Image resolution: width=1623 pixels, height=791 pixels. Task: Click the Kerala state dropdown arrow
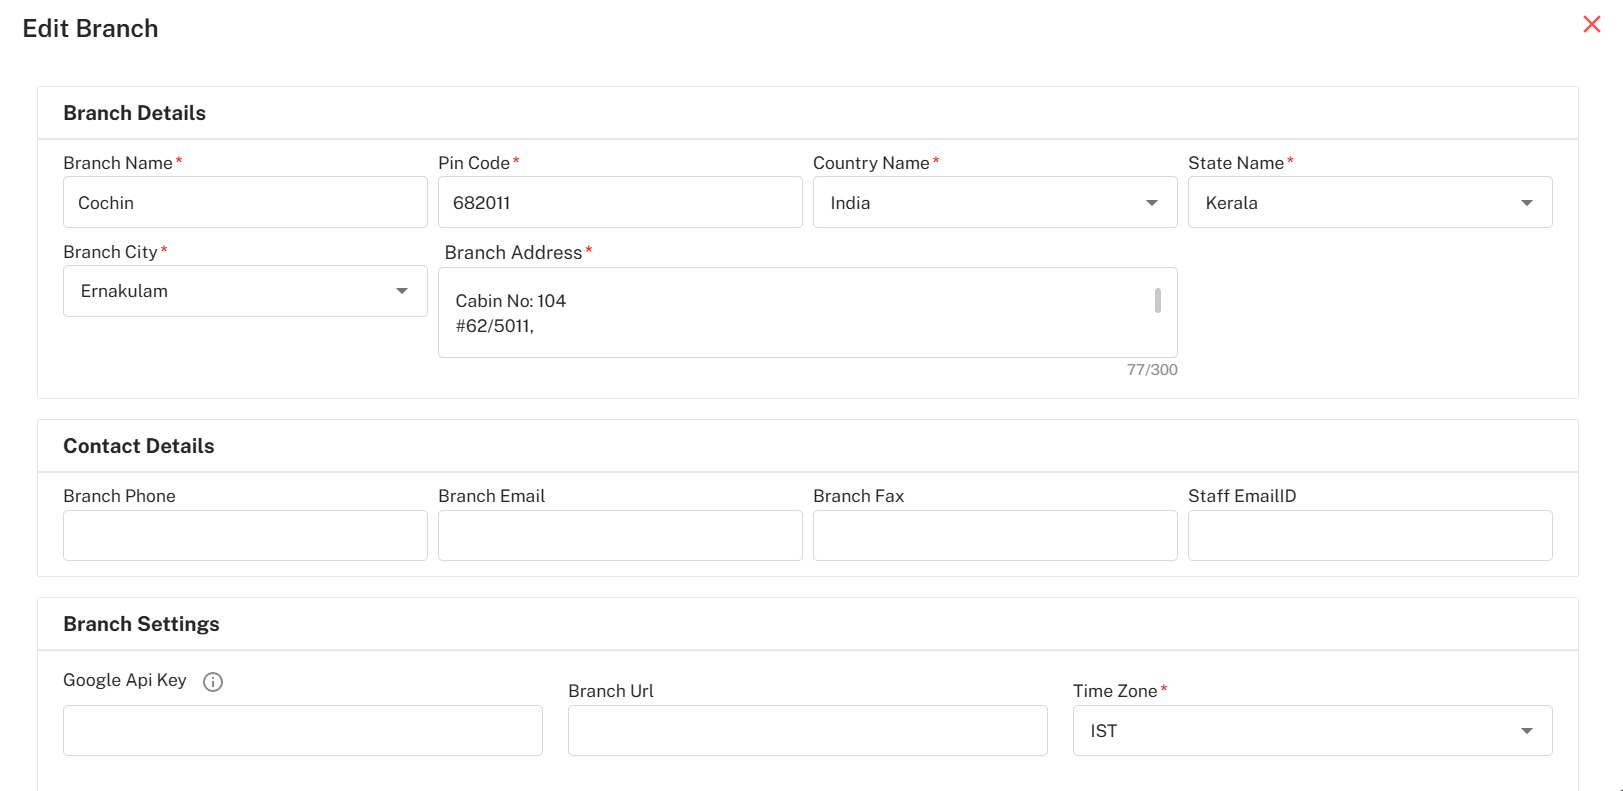pyautogui.click(x=1526, y=203)
